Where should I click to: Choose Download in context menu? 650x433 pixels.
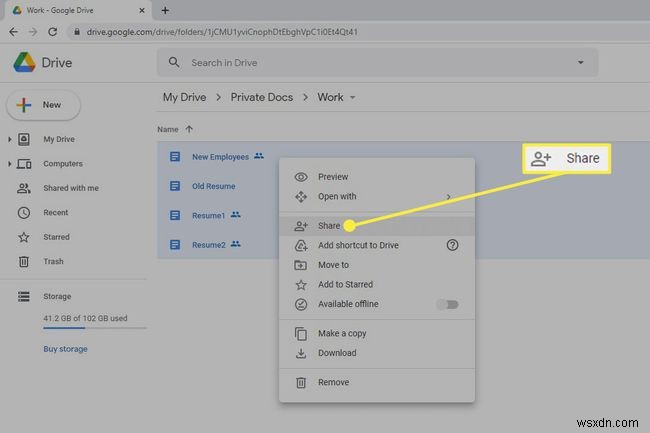pos(377,353)
